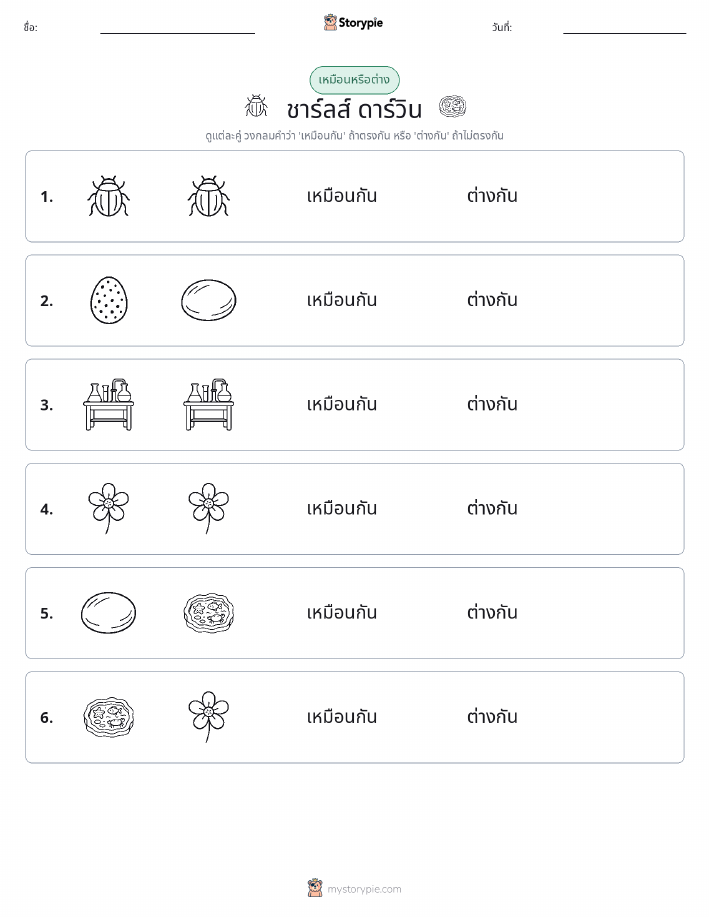Screen dimensions: 709x917
Task: Click the beetle icon beside the title
Action: (256, 106)
